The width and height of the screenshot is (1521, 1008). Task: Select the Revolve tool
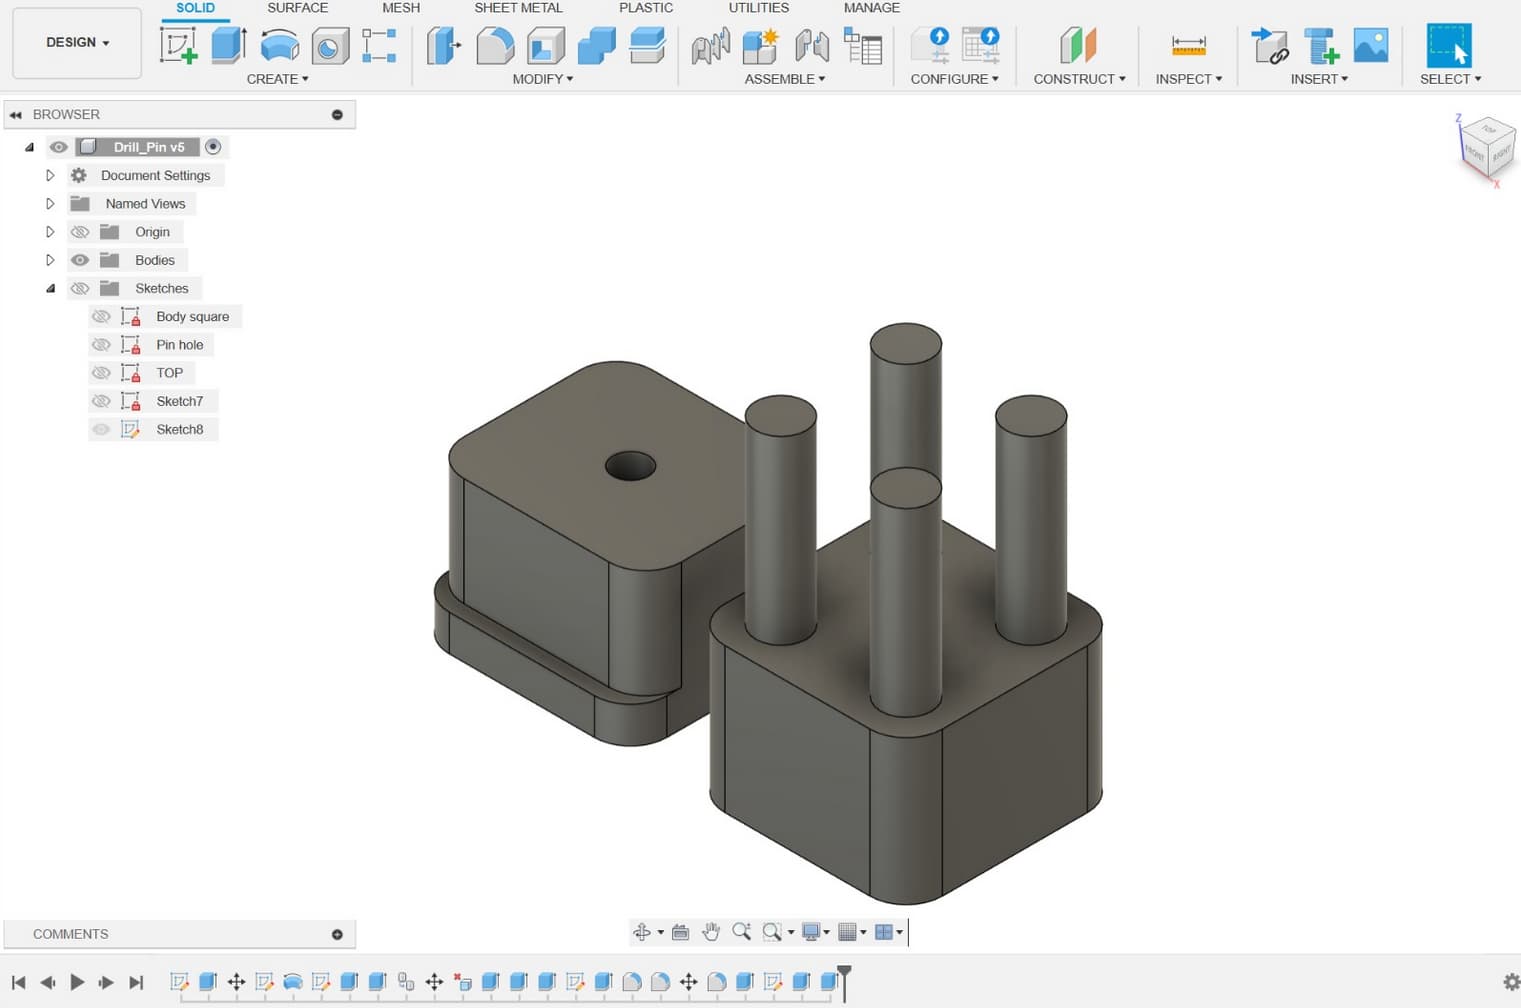(x=279, y=46)
